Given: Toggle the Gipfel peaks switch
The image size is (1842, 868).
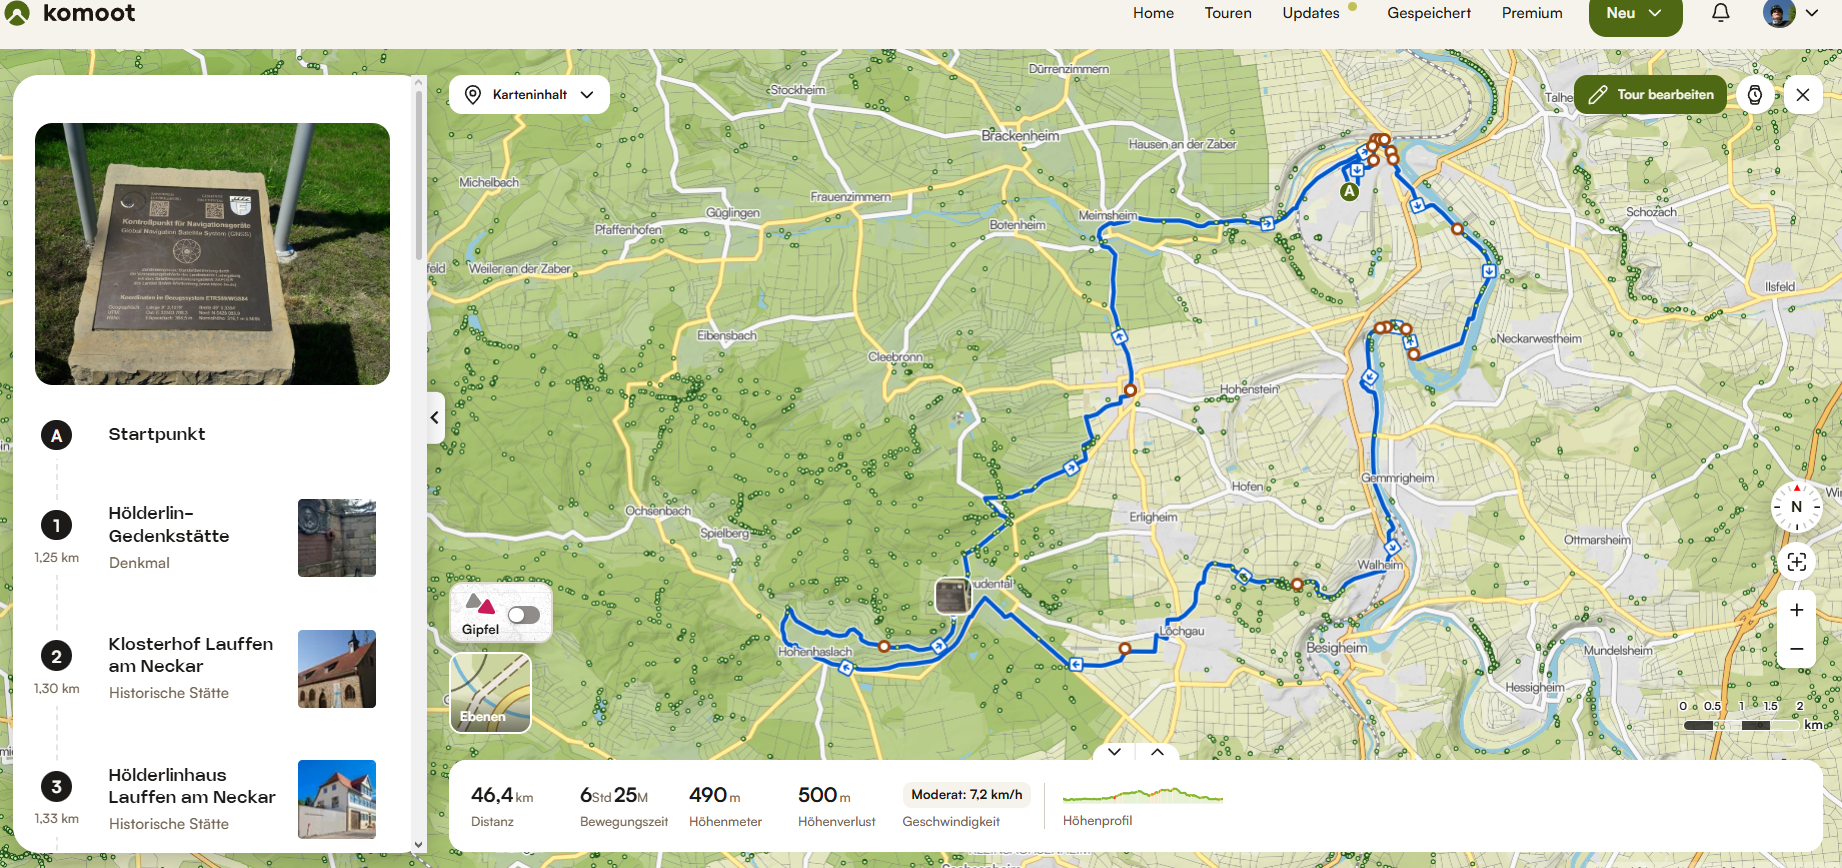Looking at the screenshot, I should click(x=524, y=615).
